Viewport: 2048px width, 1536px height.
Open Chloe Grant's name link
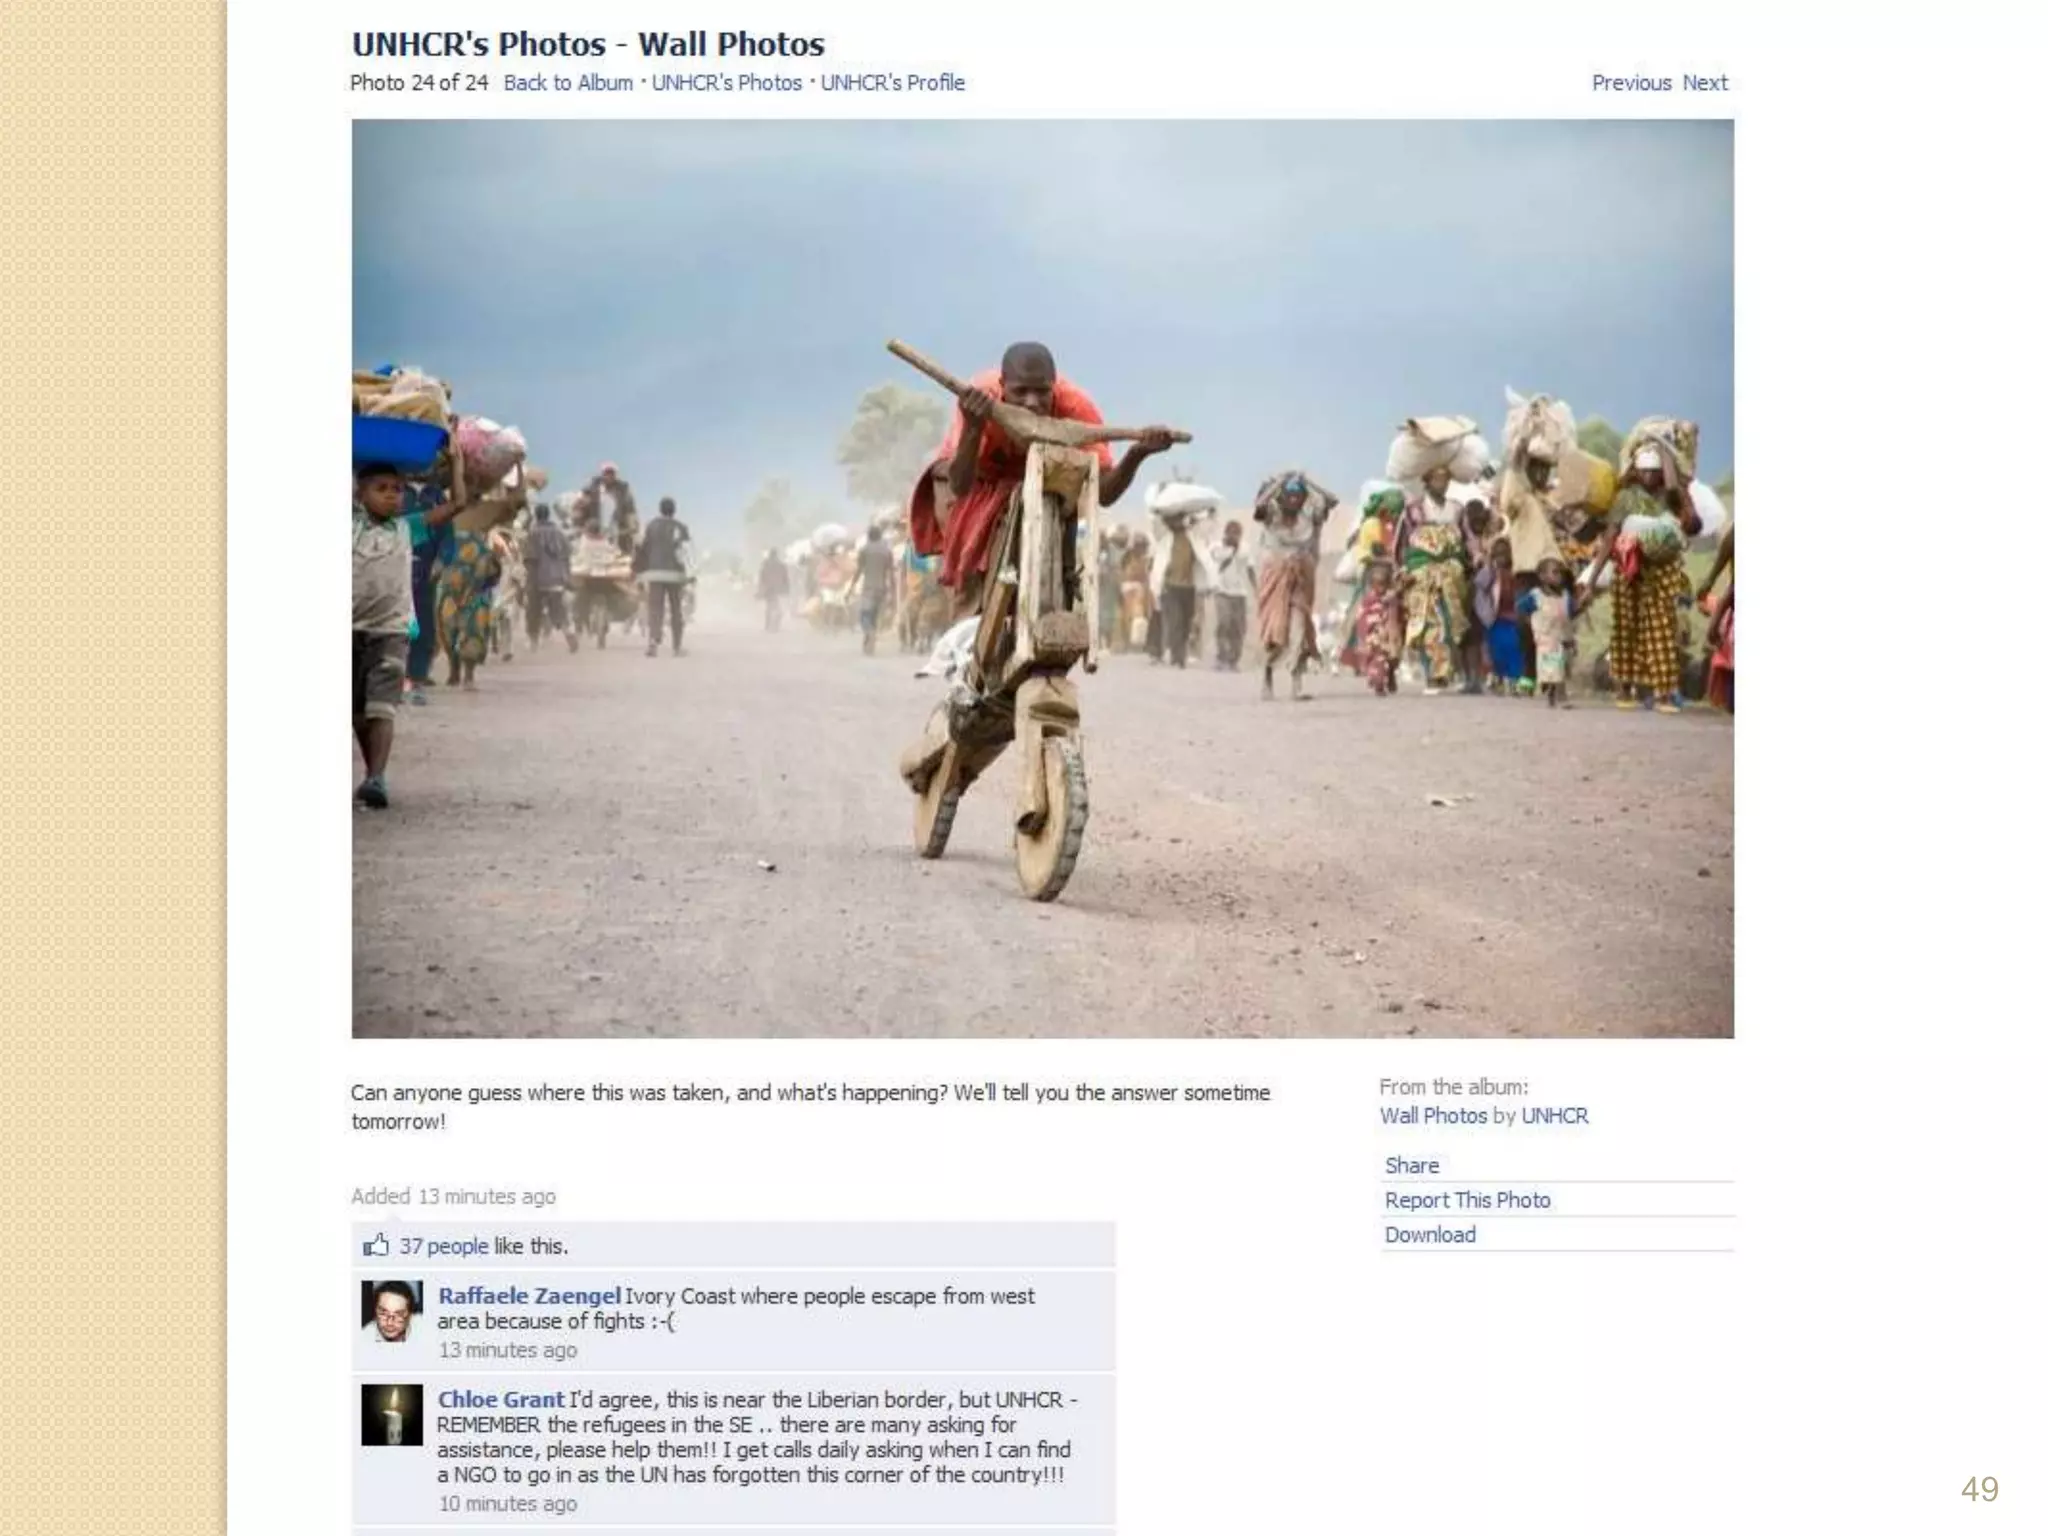(501, 1400)
